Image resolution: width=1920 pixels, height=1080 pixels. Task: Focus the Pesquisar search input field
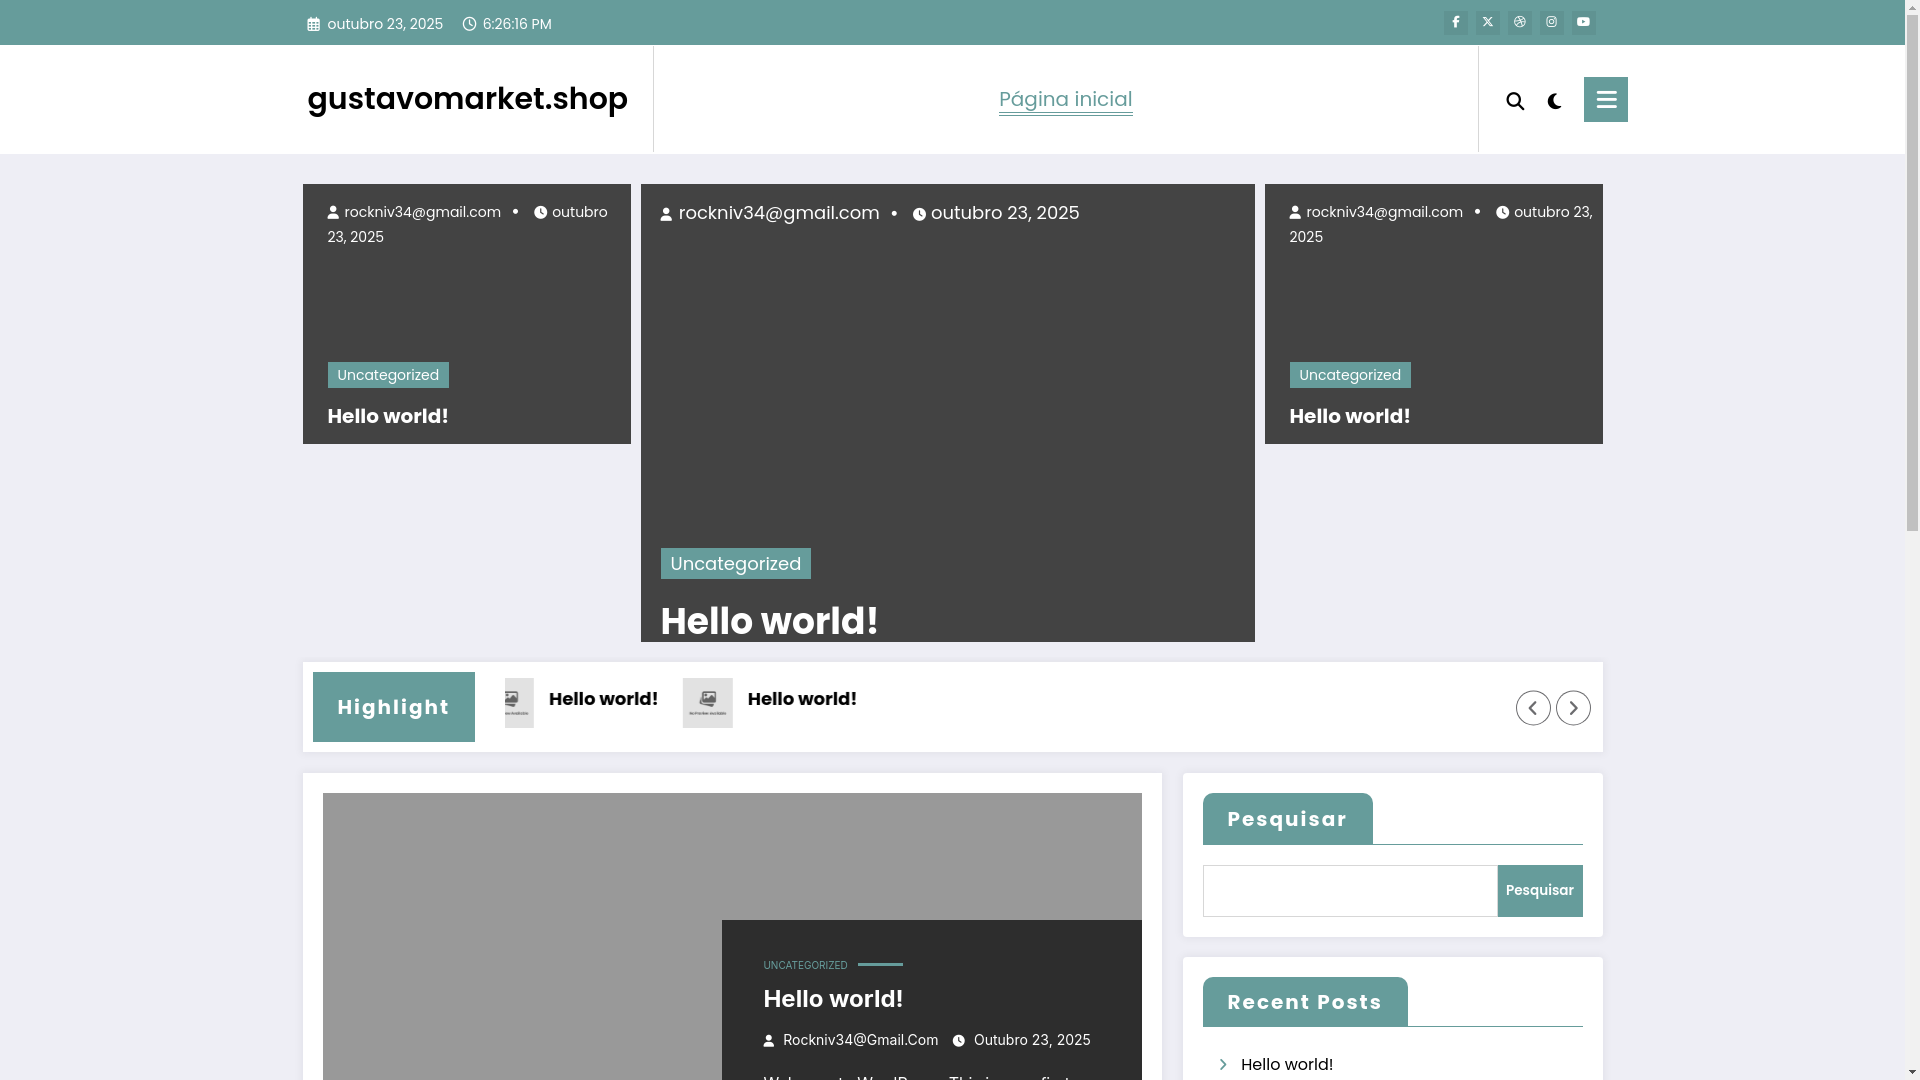click(x=1349, y=890)
